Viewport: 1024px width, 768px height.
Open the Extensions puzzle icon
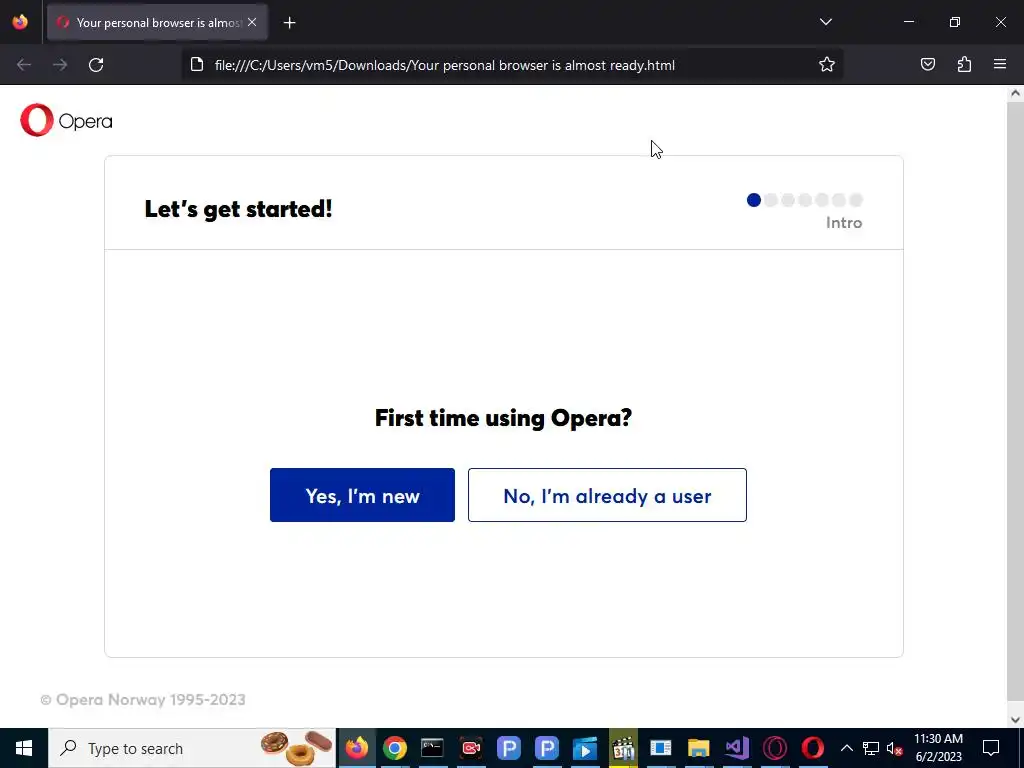click(964, 65)
